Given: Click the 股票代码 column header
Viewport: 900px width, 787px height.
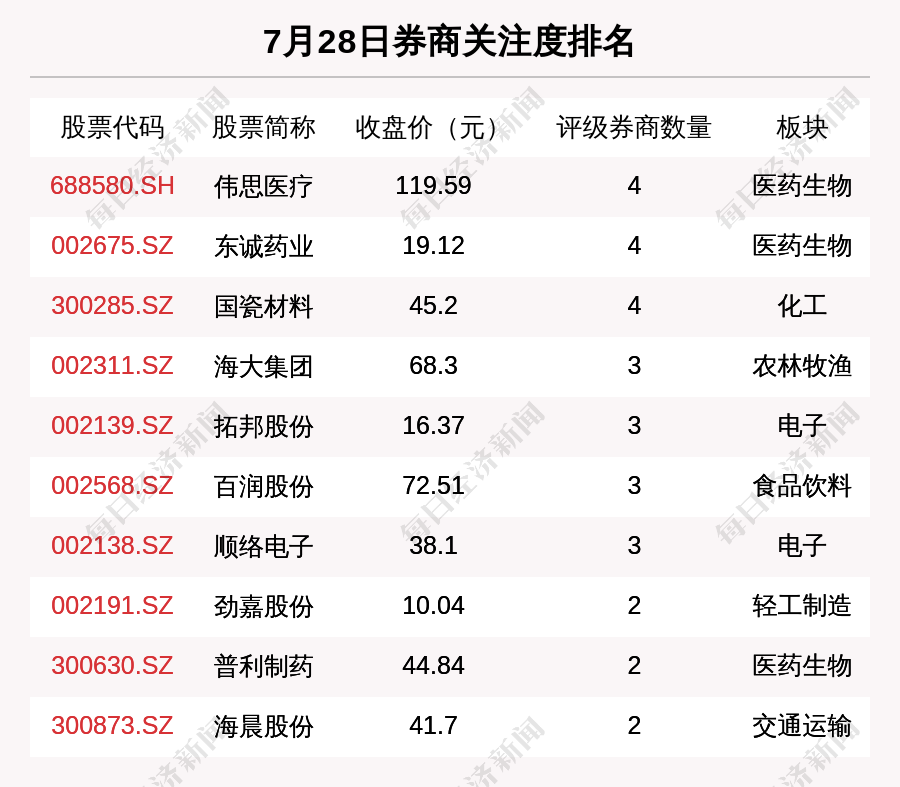Looking at the screenshot, I should click(x=112, y=128).
